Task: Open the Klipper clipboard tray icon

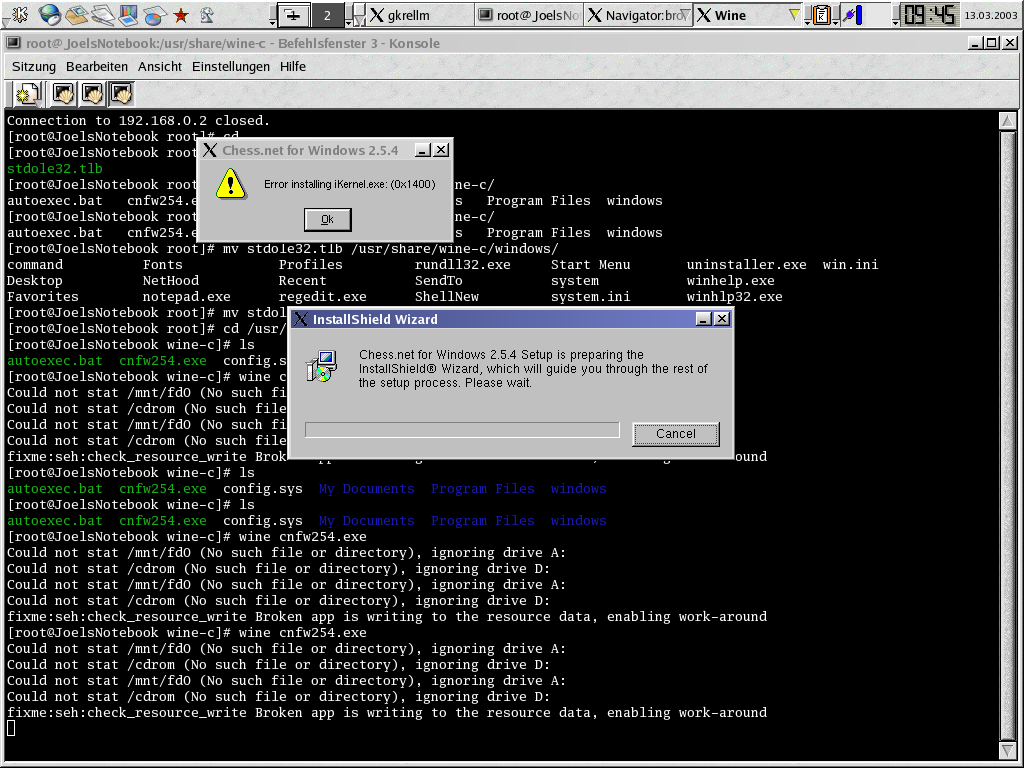Action: 822,15
